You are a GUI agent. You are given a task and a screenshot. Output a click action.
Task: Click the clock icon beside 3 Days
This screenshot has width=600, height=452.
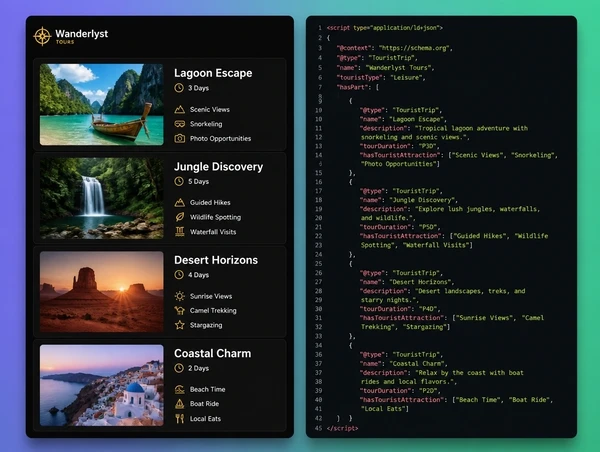coord(179,88)
